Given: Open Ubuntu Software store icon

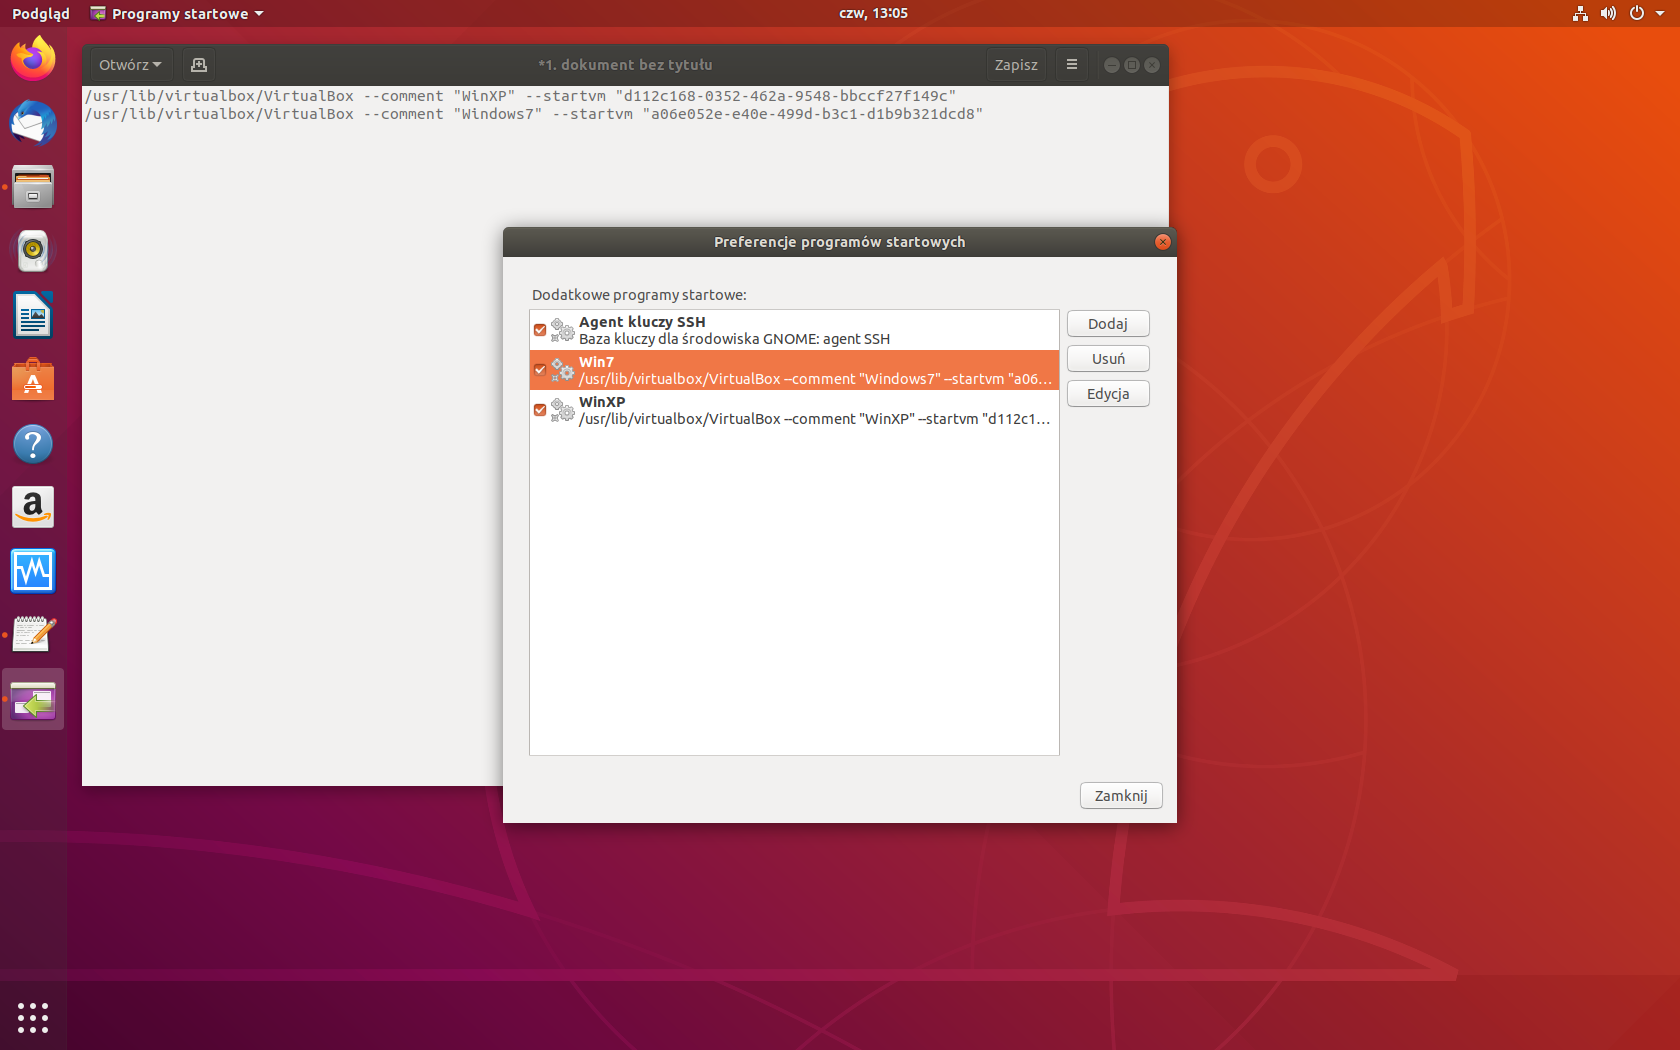Looking at the screenshot, I should tap(33, 380).
